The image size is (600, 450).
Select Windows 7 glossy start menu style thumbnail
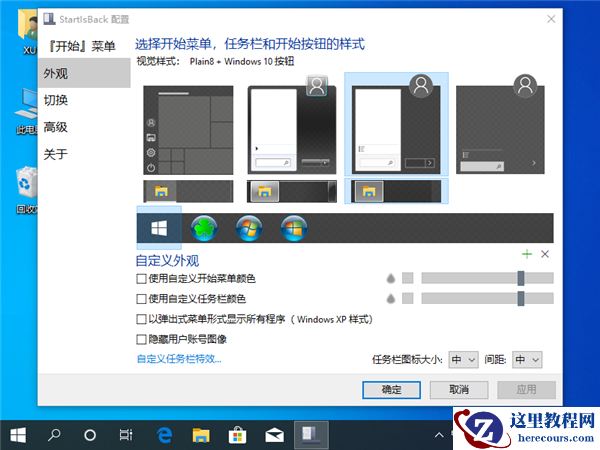click(292, 125)
